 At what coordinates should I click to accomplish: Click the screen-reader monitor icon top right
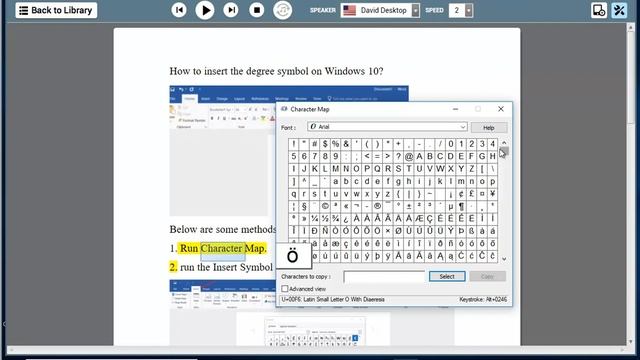pyautogui.click(x=599, y=10)
